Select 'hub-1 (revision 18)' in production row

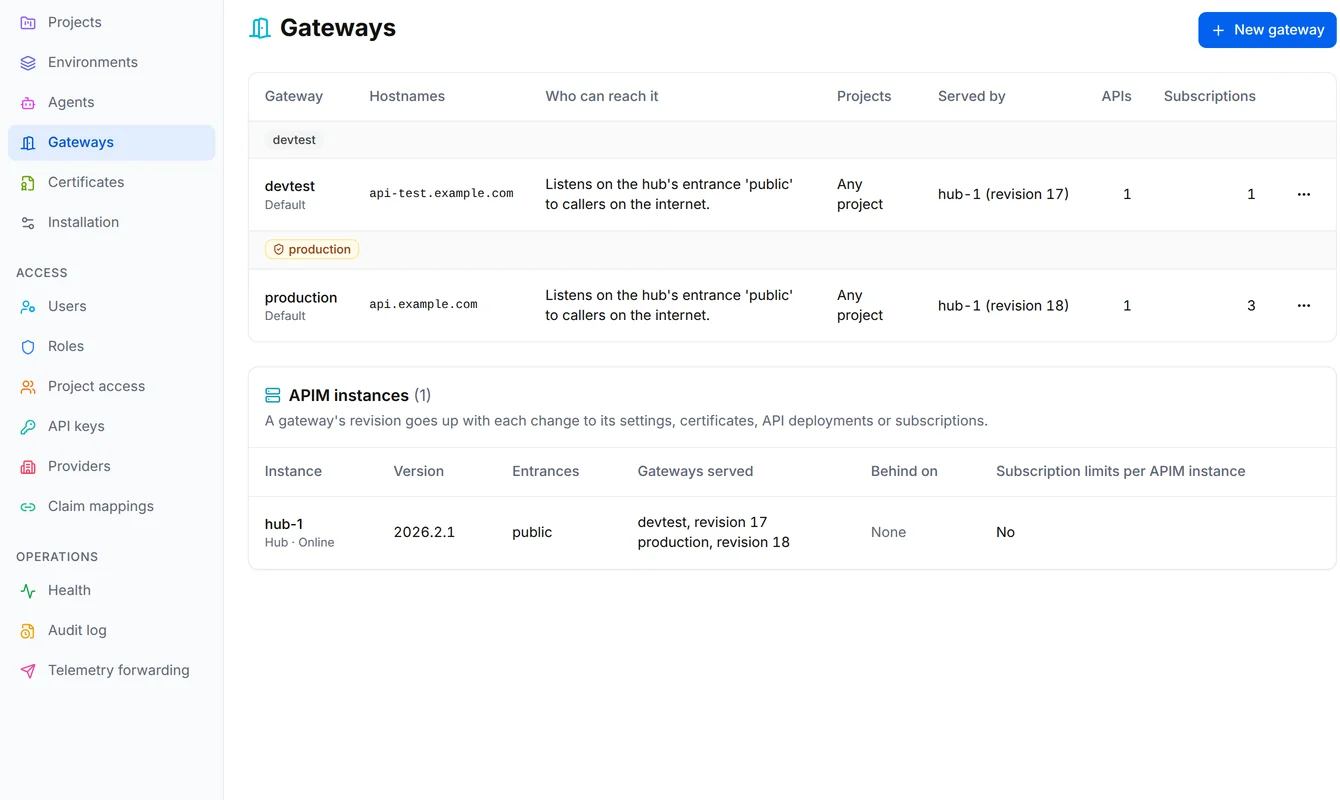1003,305
